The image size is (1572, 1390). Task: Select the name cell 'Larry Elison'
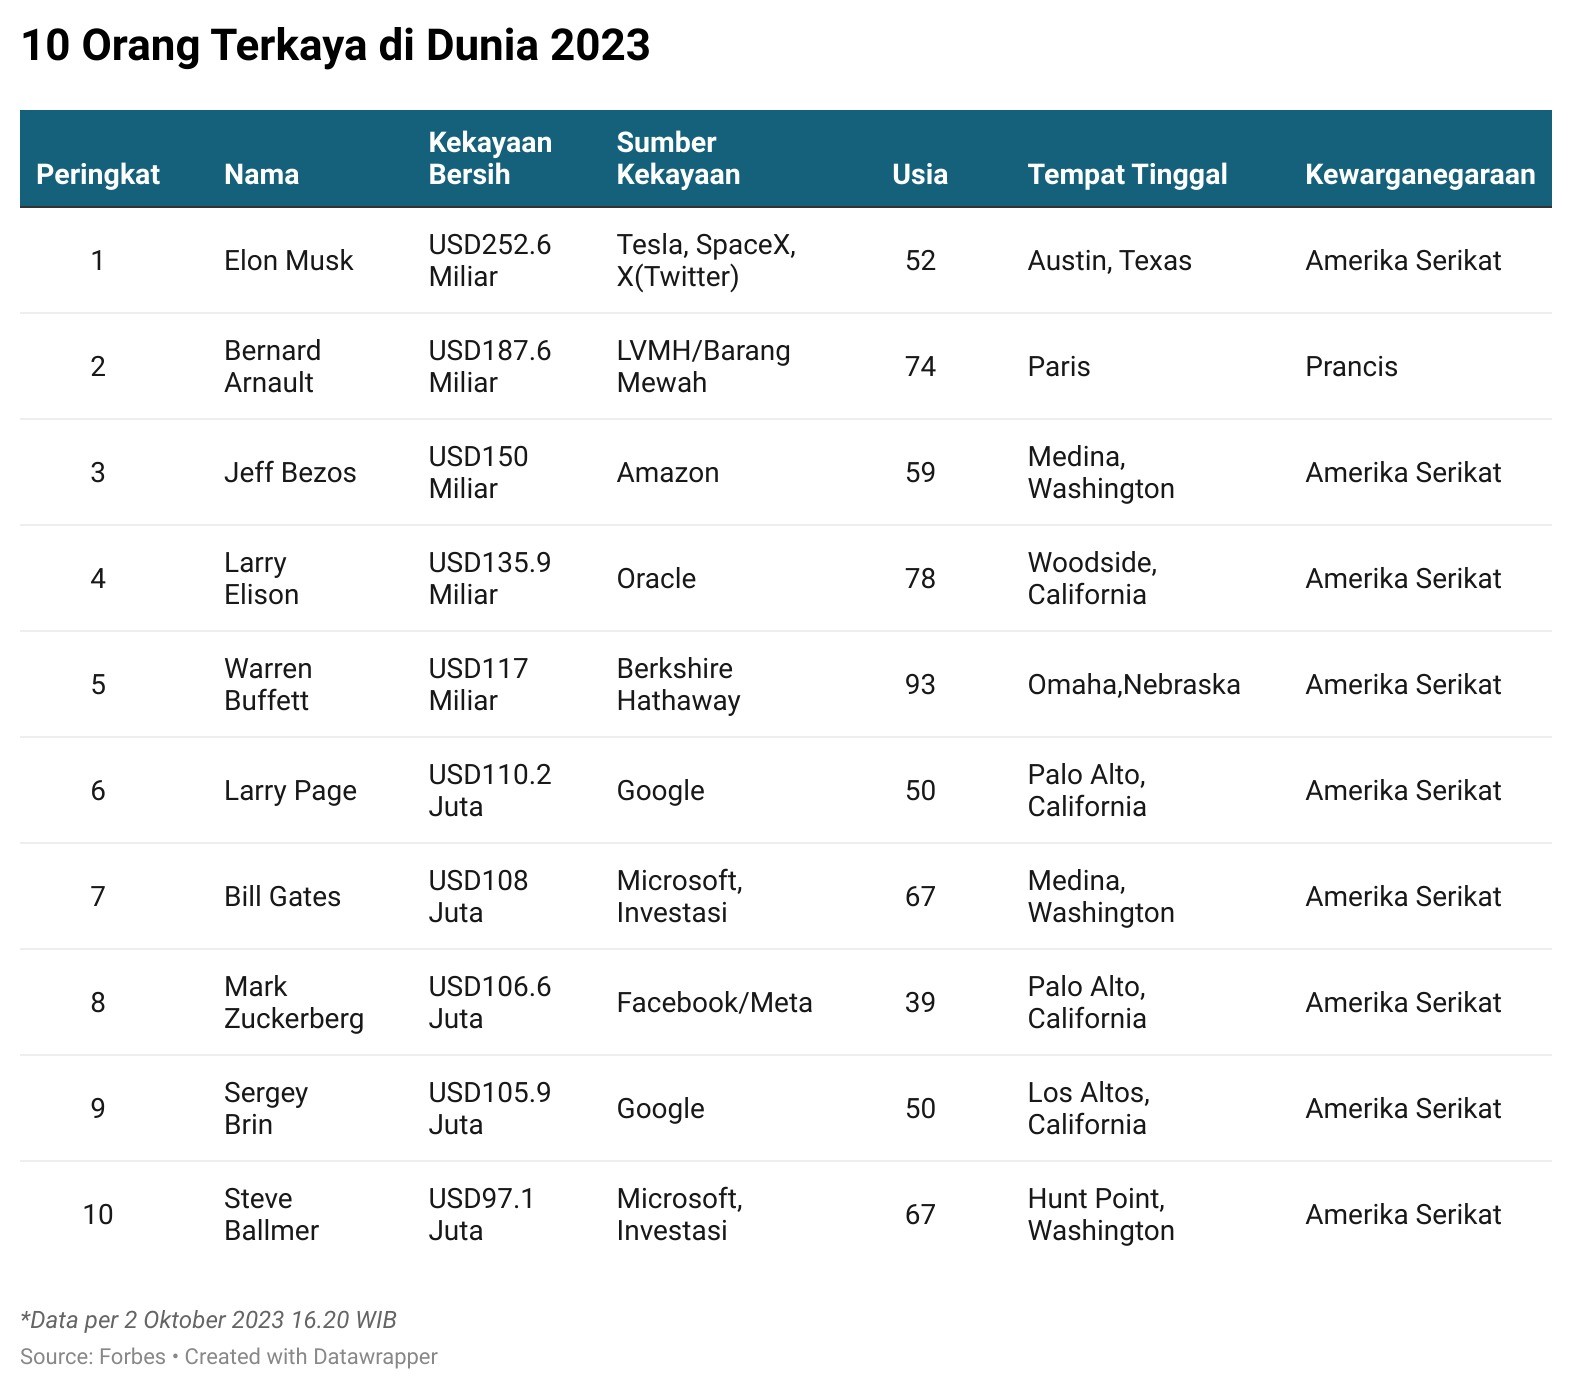click(x=261, y=579)
